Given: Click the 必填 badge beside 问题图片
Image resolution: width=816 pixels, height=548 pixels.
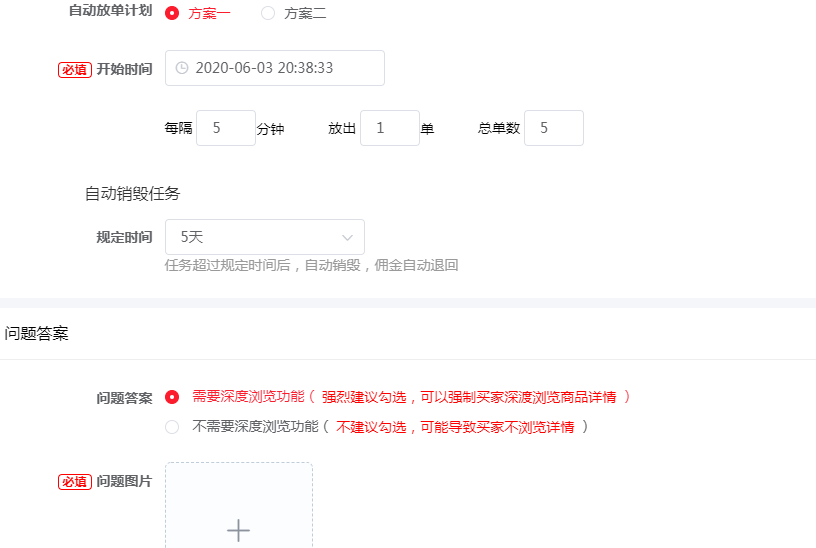Looking at the screenshot, I should point(75,481).
